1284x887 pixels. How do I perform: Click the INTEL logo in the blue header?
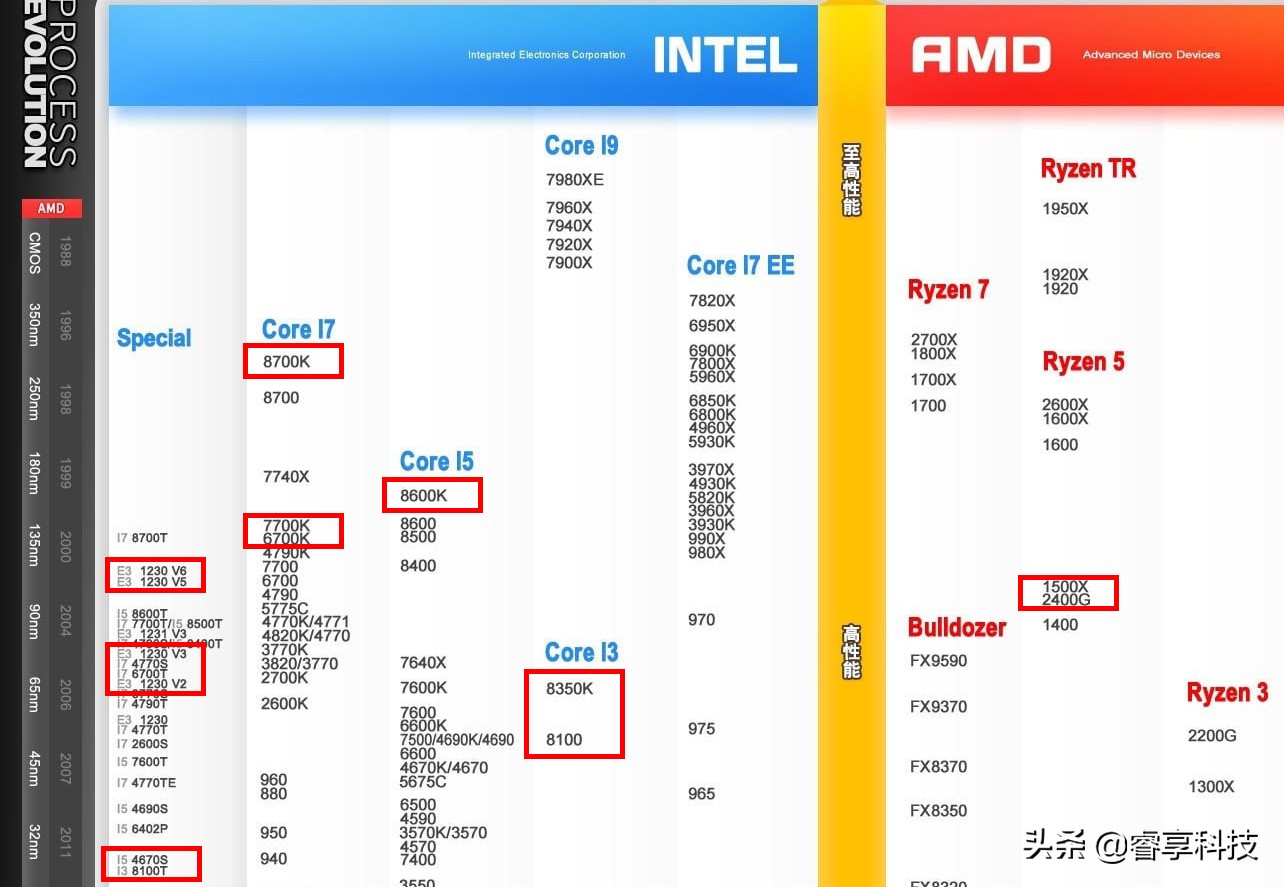(x=724, y=55)
